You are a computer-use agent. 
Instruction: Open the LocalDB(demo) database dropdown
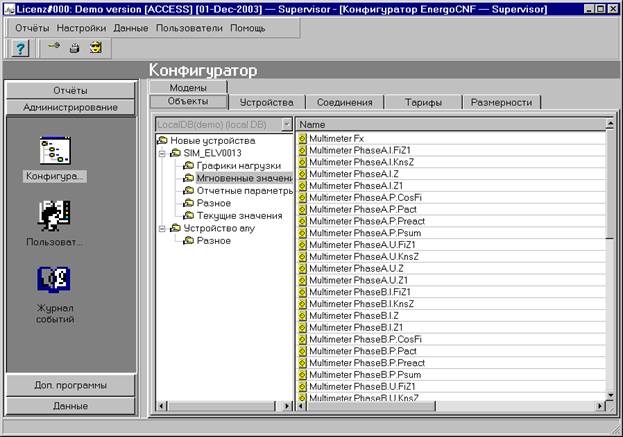click(x=286, y=124)
